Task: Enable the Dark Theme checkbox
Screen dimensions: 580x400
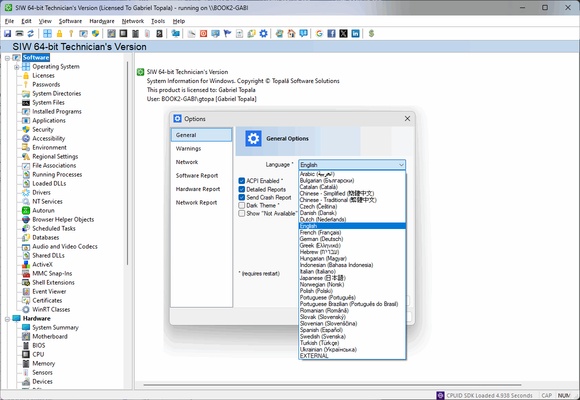Action: point(242,205)
